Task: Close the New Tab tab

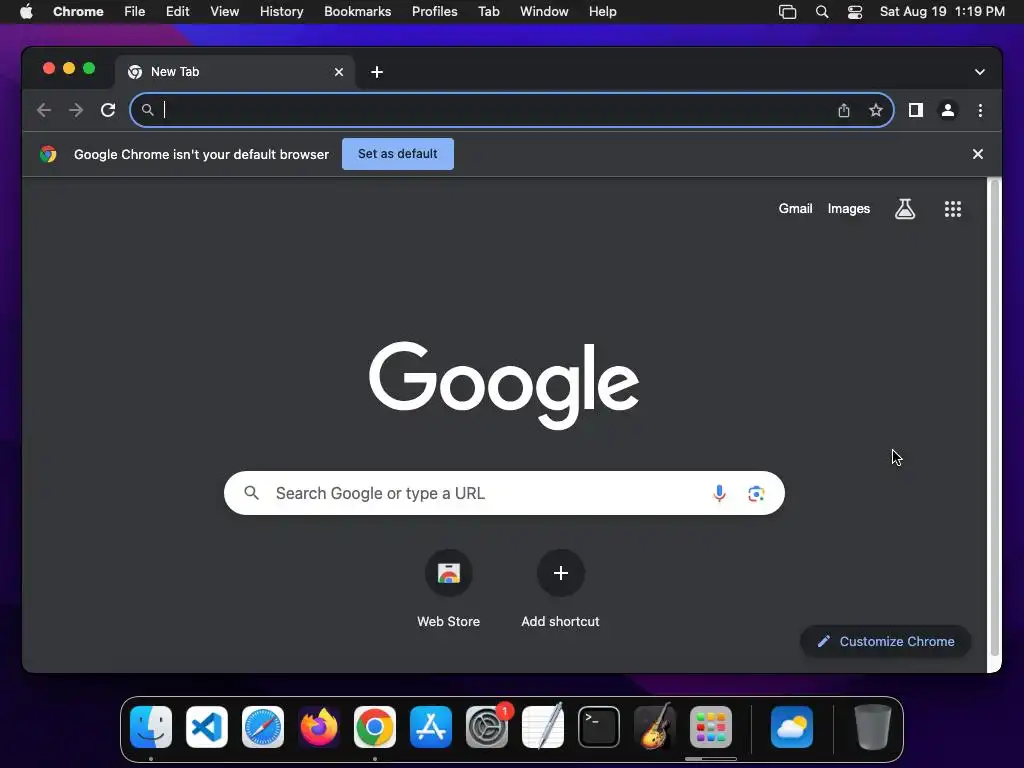Action: tap(339, 72)
